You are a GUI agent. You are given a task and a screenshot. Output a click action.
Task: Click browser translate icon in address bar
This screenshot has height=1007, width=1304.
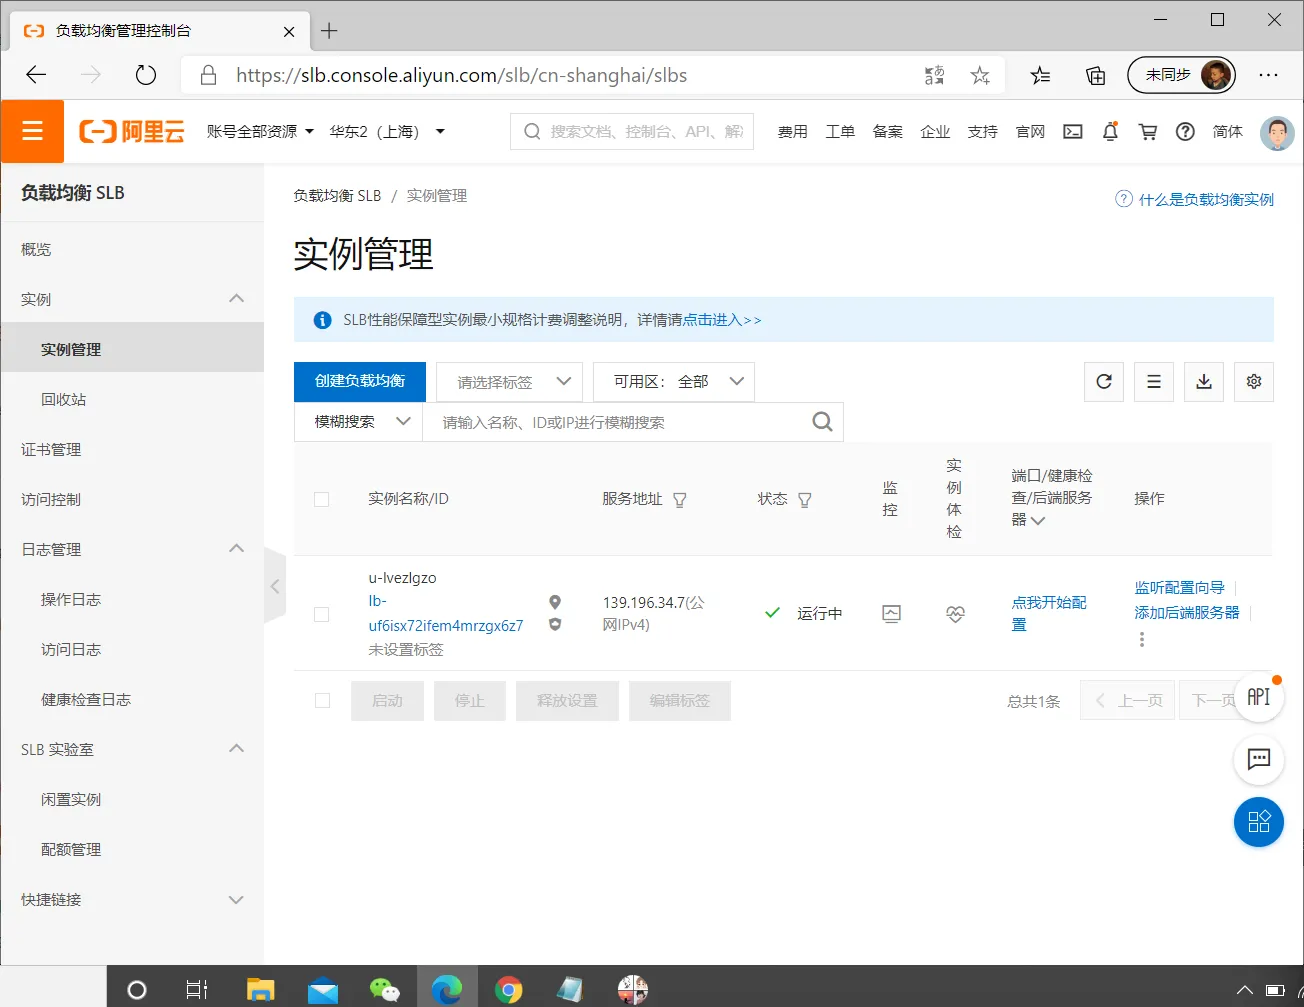click(935, 76)
